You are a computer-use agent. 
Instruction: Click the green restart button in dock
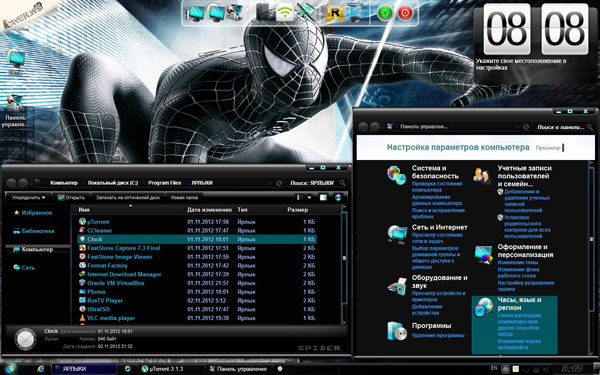385,13
